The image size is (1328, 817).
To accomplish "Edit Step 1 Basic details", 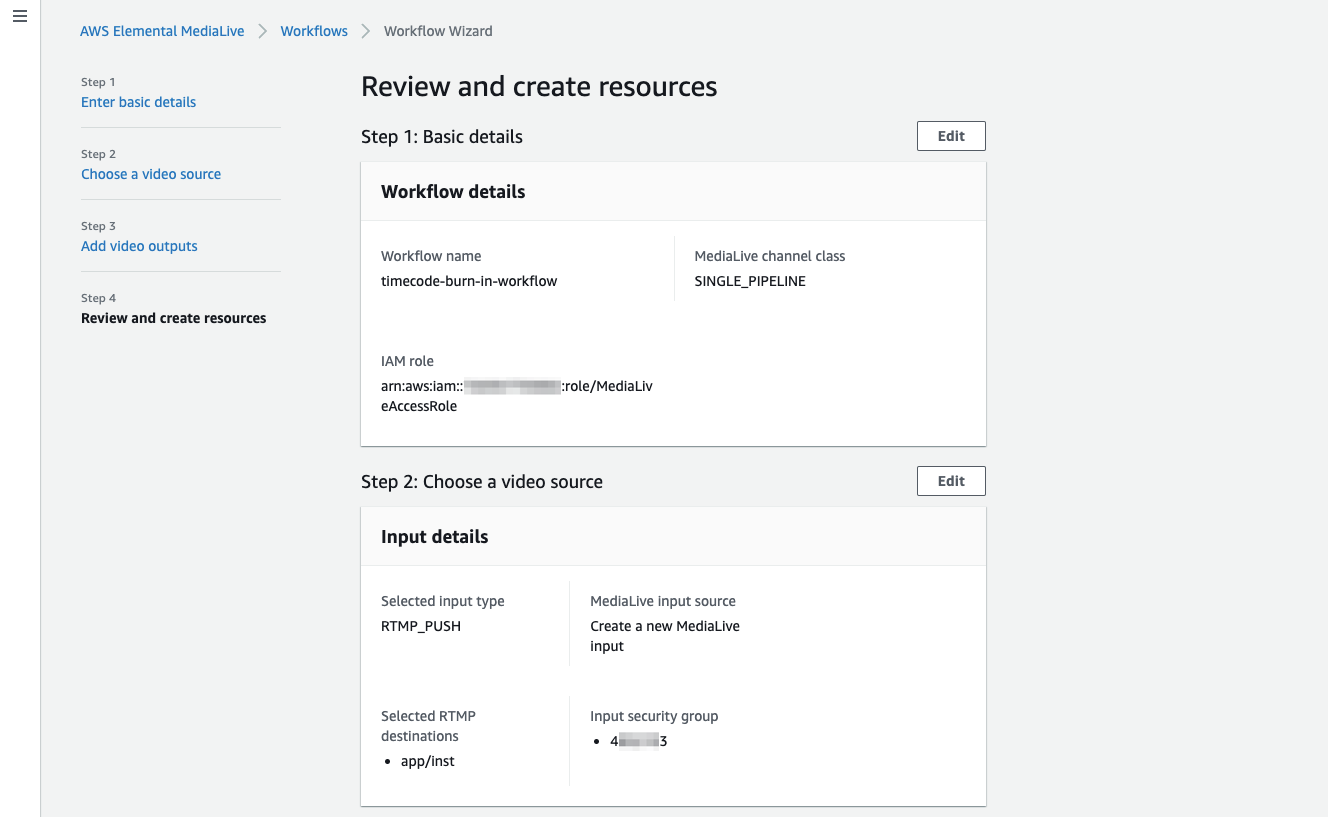I will (x=951, y=136).
